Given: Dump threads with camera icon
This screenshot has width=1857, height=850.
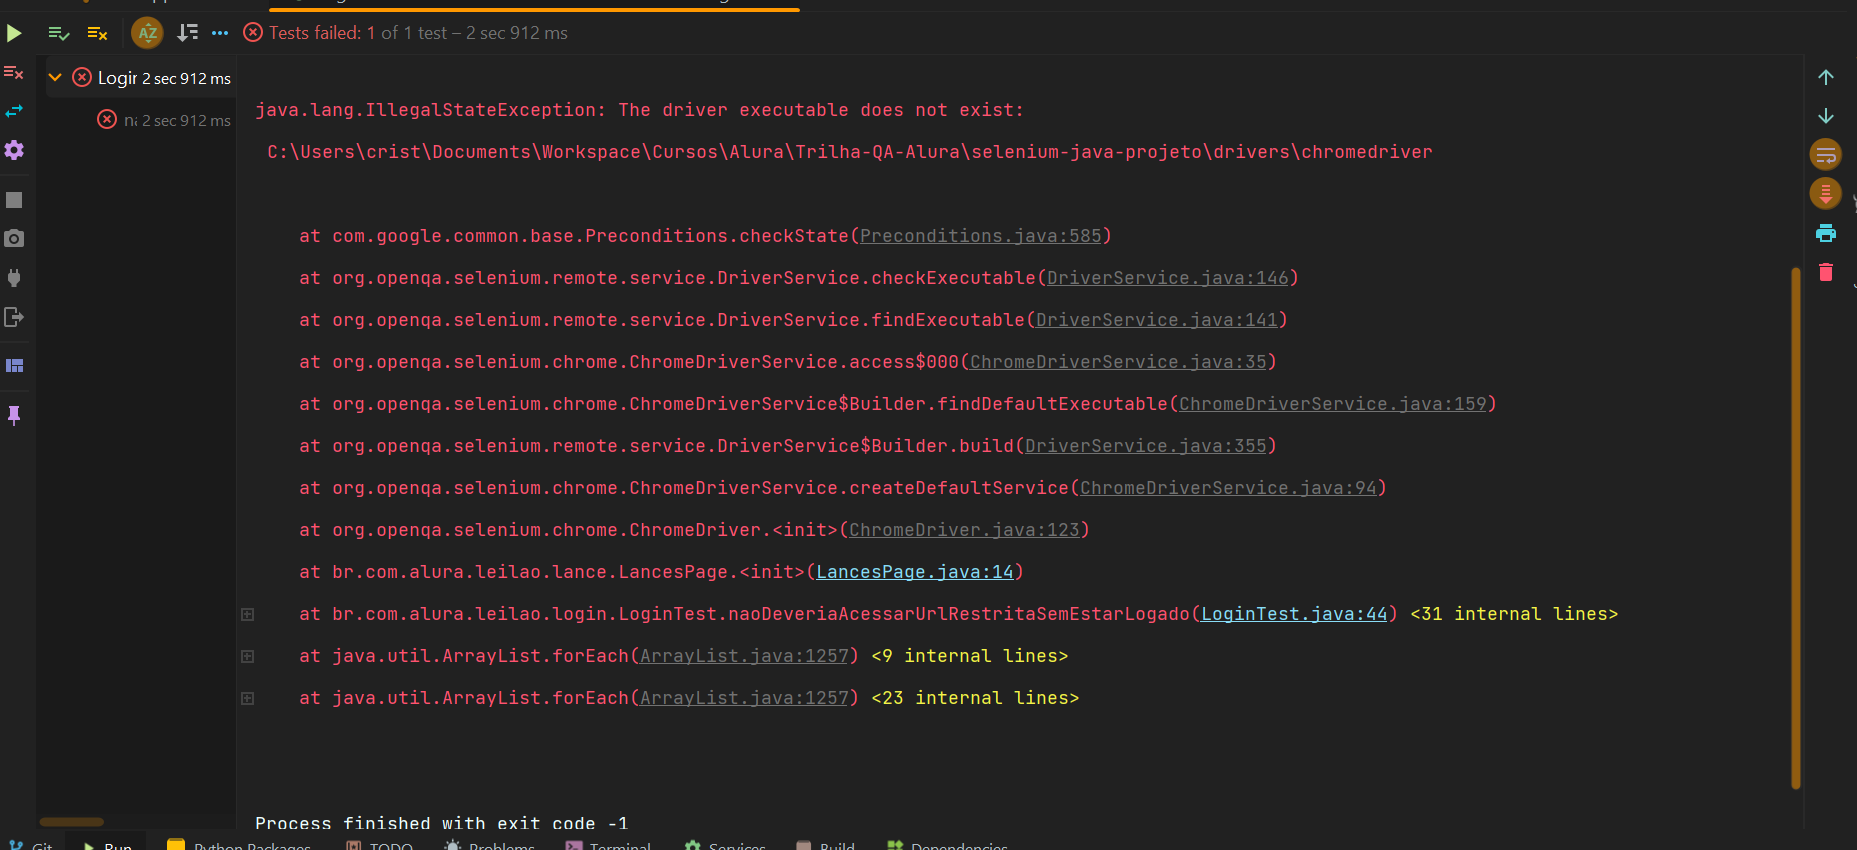Looking at the screenshot, I should click(x=14, y=238).
